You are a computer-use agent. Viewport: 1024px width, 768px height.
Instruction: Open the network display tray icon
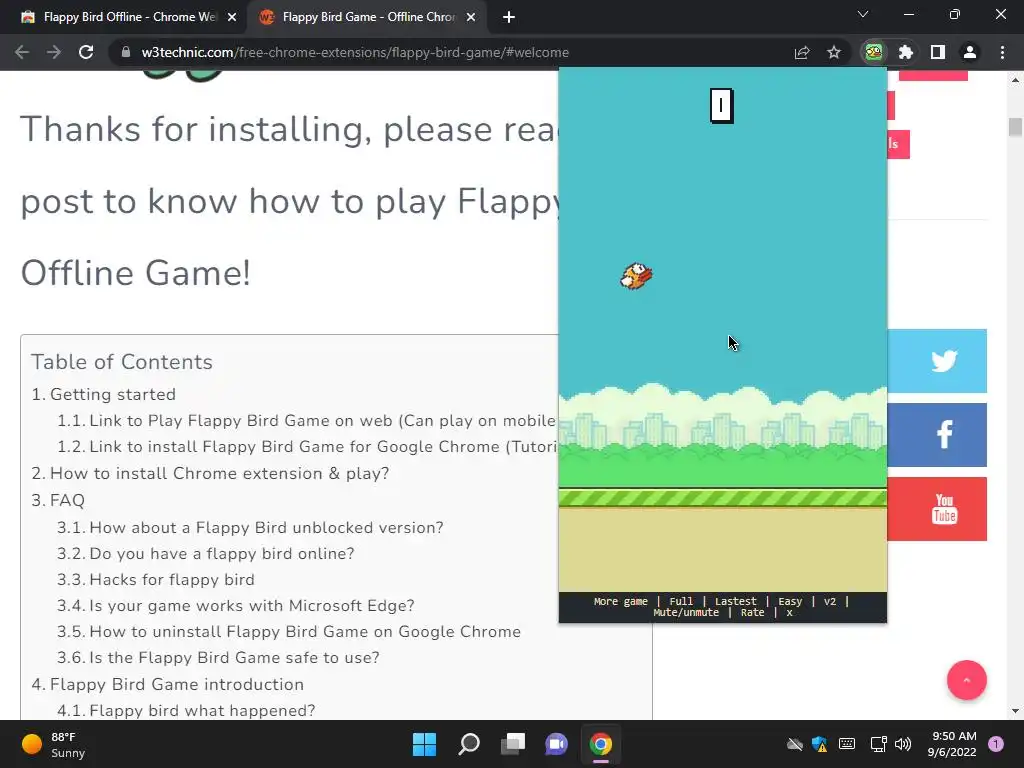point(878,744)
